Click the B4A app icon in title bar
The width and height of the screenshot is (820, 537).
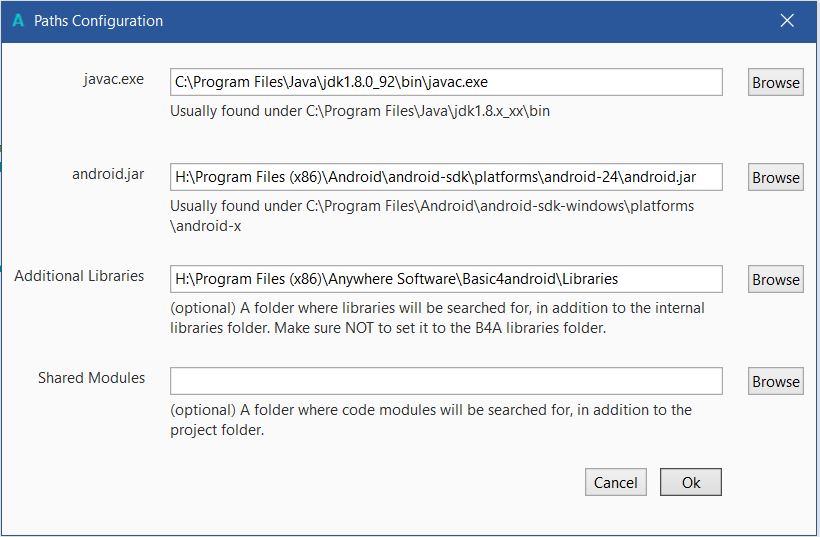[x=18, y=21]
